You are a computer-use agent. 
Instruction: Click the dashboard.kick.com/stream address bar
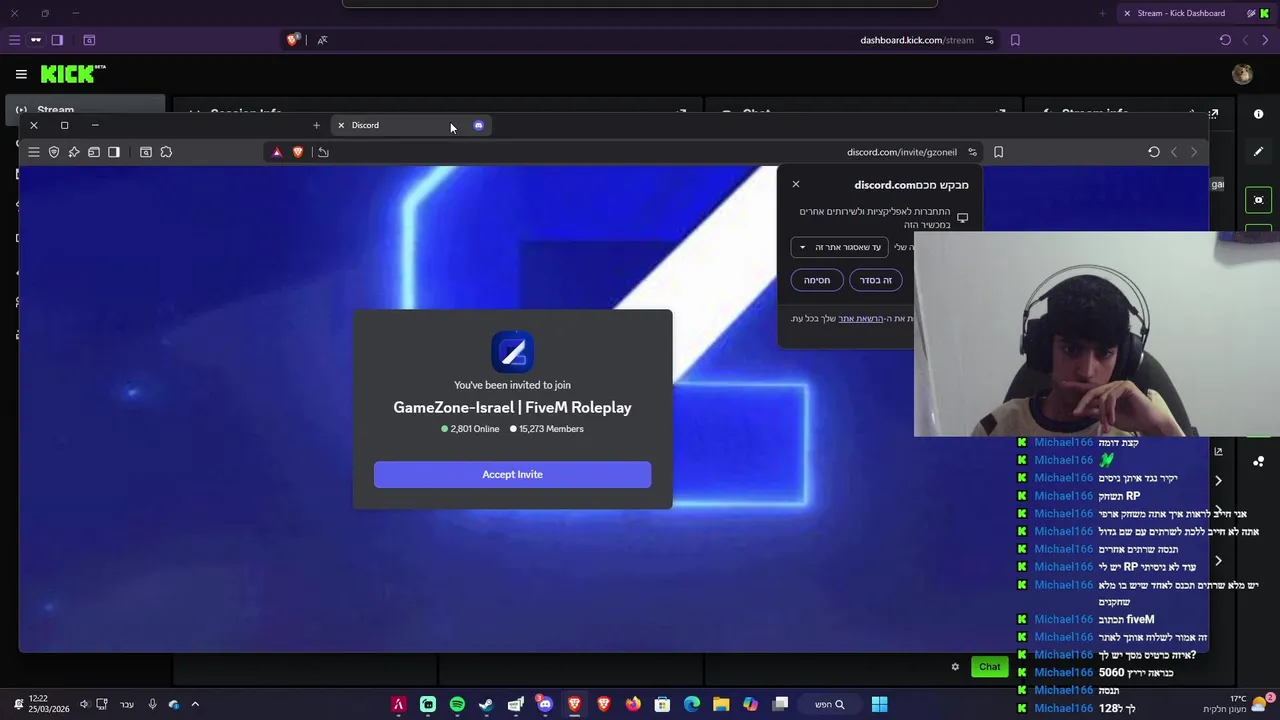click(x=916, y=40)
